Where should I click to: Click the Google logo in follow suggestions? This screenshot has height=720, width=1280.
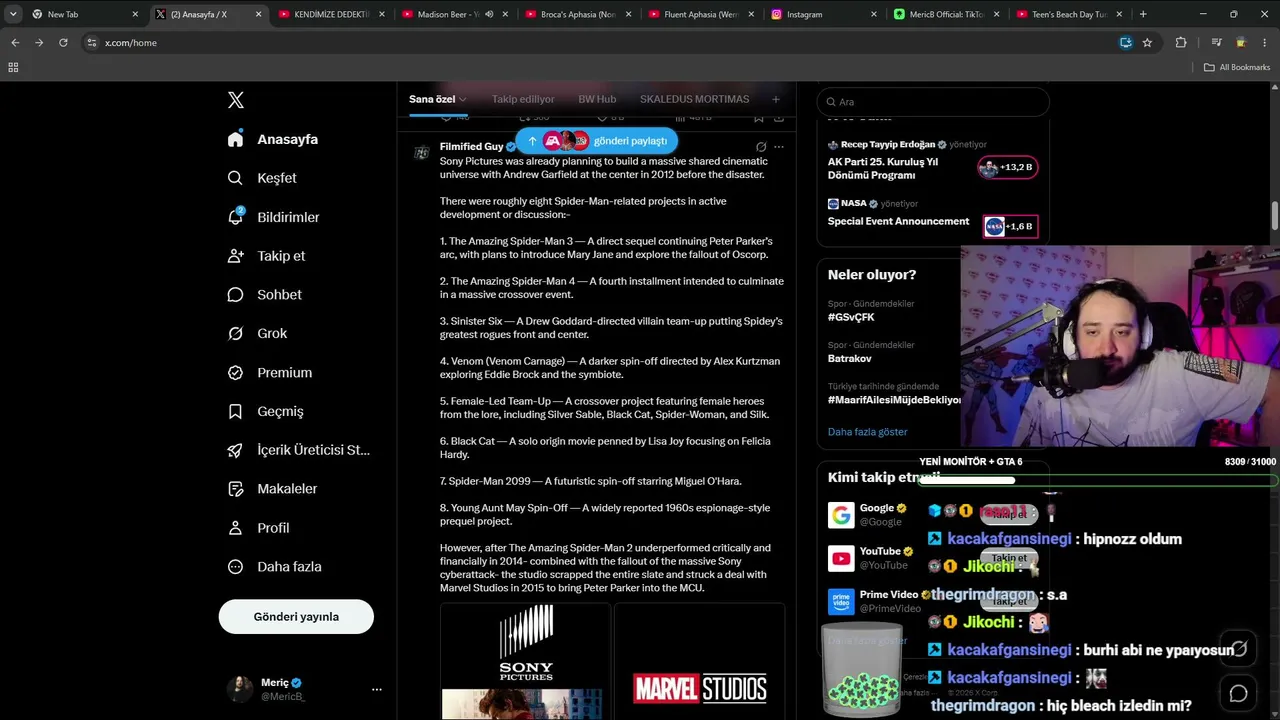pyautogui.click(x=841, y=515)
